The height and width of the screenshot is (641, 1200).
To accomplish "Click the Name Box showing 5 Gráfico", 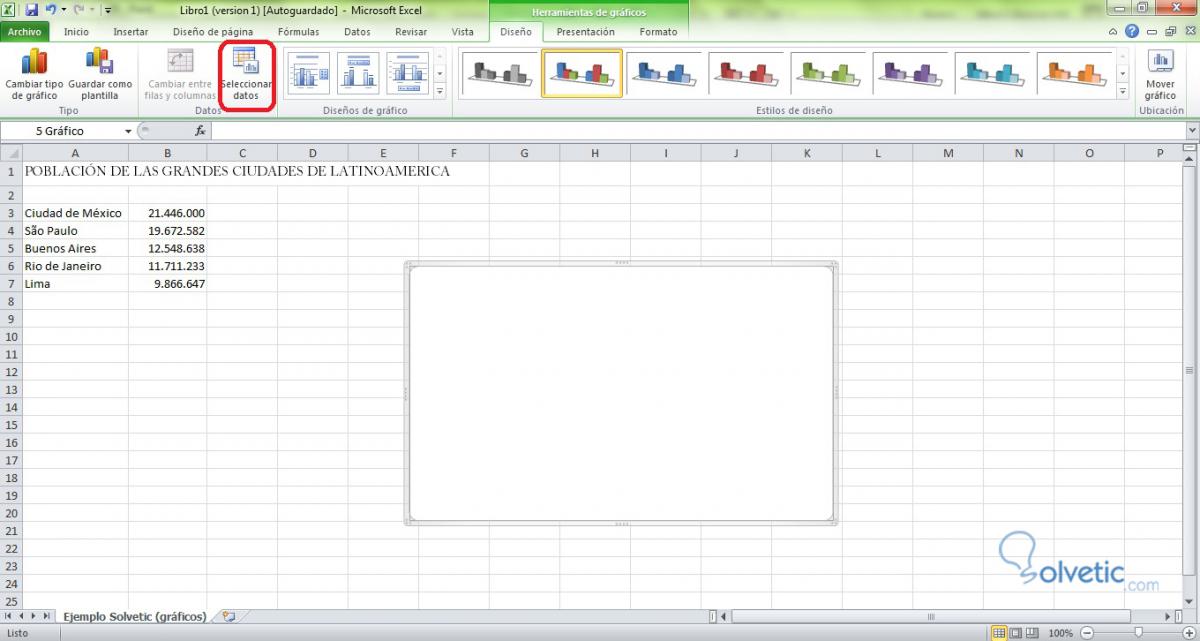I will tap(62, 131).
